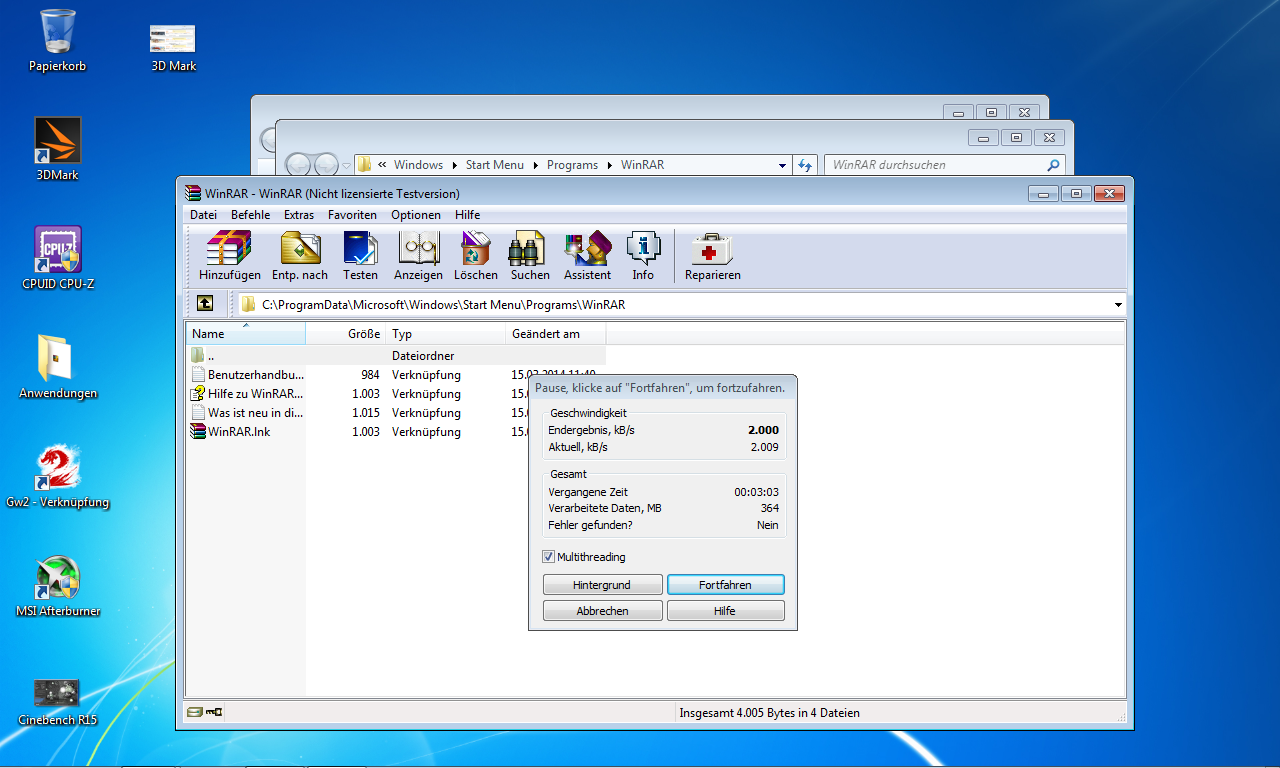Open the Befehle menu
The image size is (1280, 768).
[250, 215]
